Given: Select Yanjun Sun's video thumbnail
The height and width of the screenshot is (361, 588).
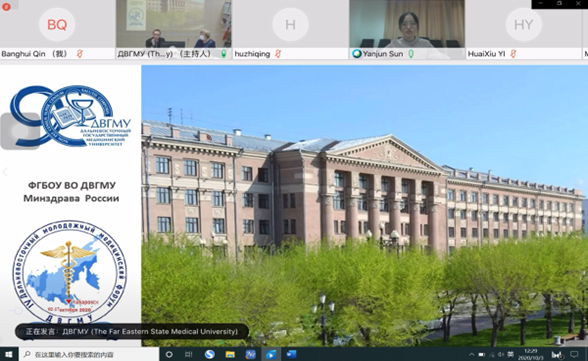Looking at the screenshot, I should 407,24.
